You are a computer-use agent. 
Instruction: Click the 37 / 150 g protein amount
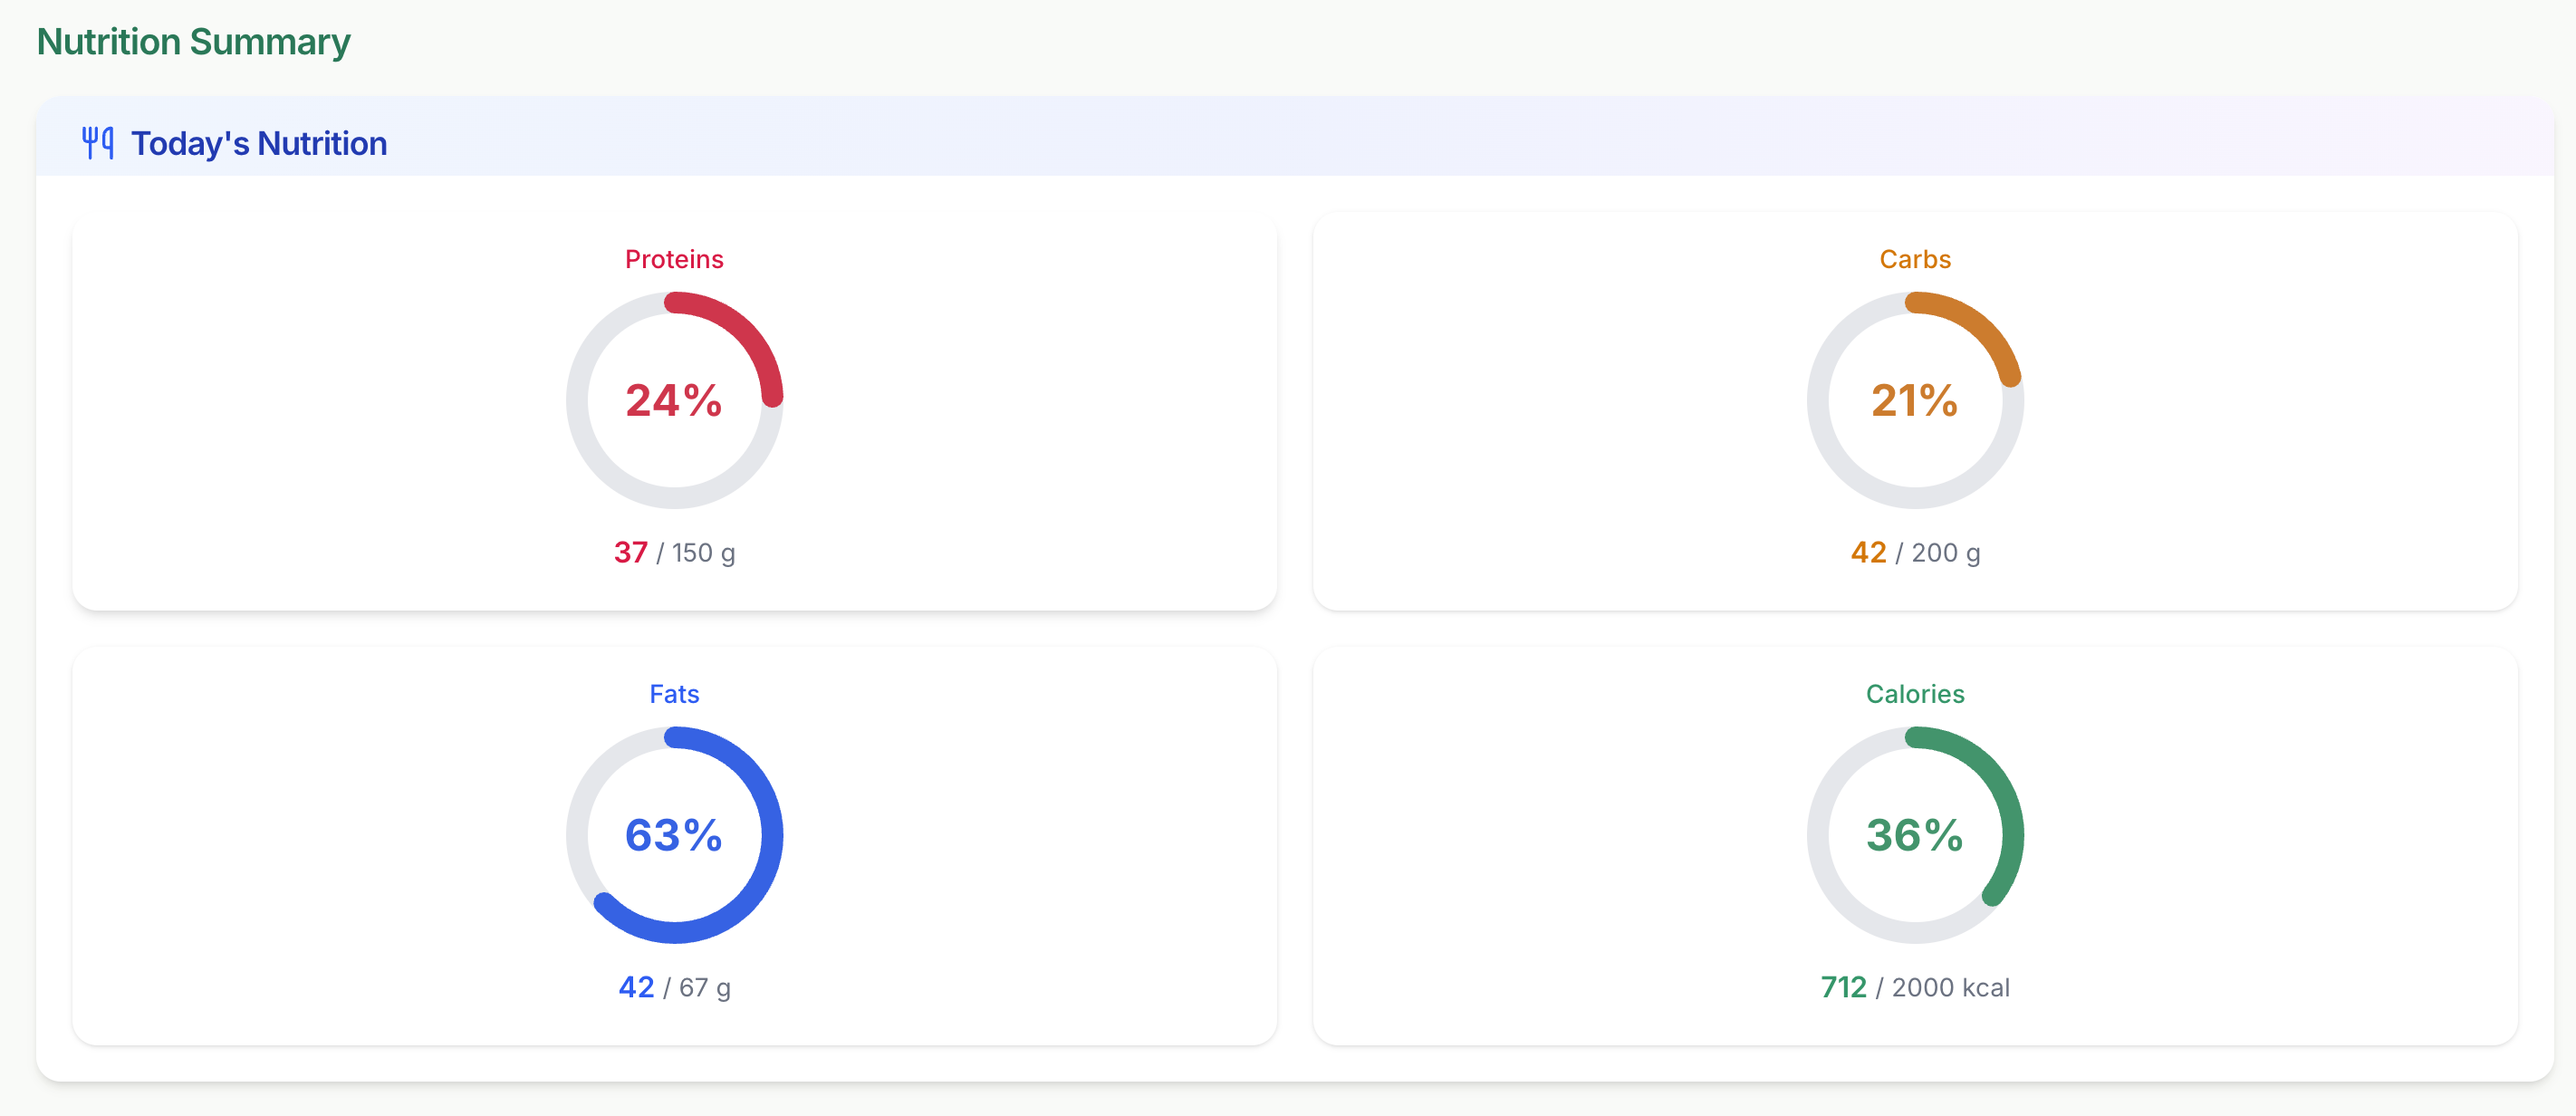[x=674, y=552]
